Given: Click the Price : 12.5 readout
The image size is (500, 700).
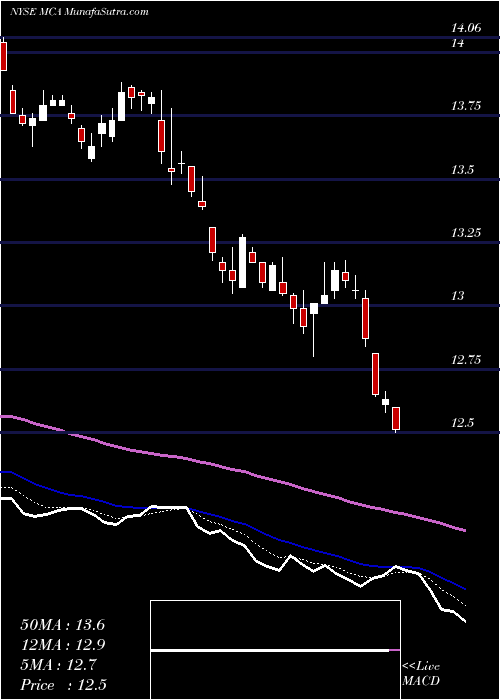Looking at the screenshot, I should coord(62,685).
